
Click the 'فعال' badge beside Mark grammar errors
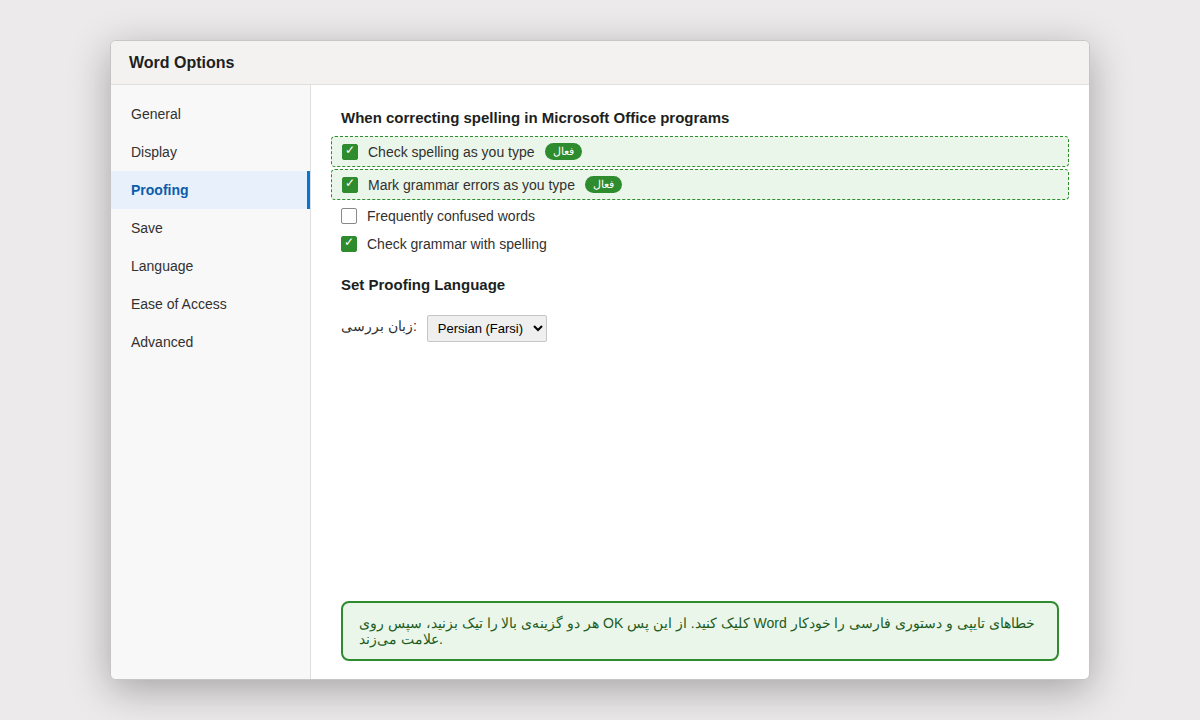603,185
